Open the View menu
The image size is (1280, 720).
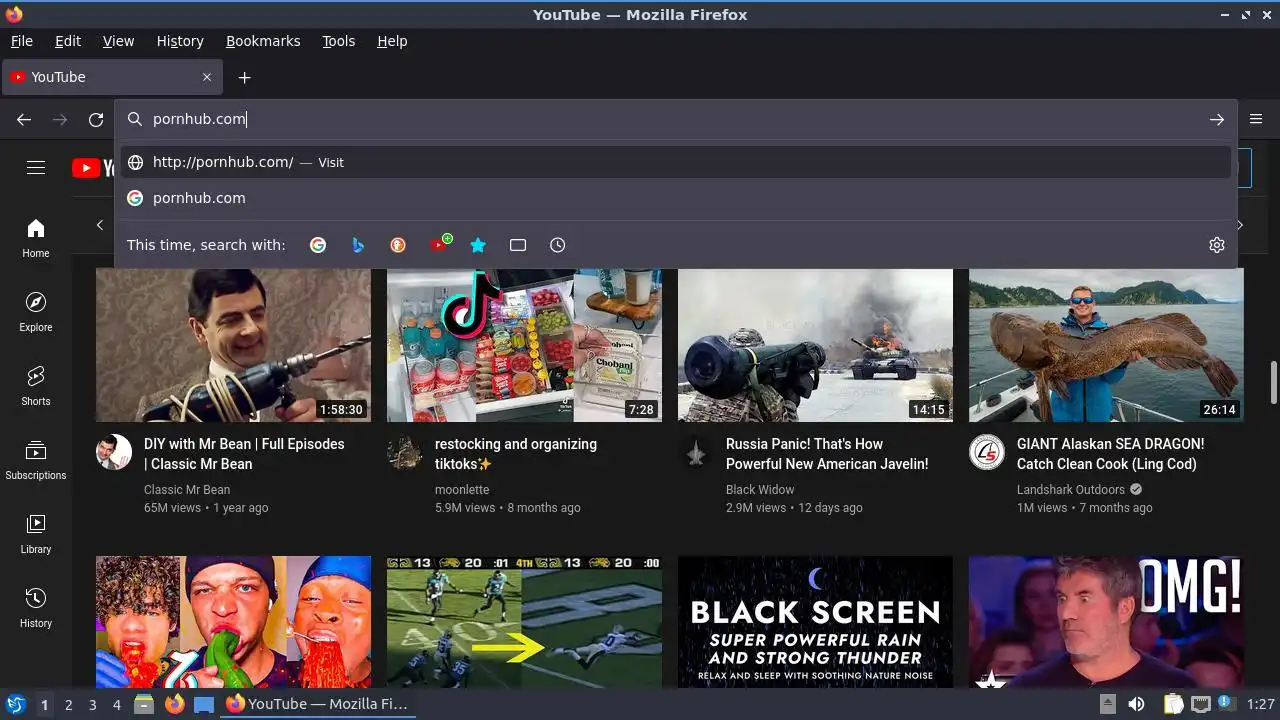coord(118,41)
